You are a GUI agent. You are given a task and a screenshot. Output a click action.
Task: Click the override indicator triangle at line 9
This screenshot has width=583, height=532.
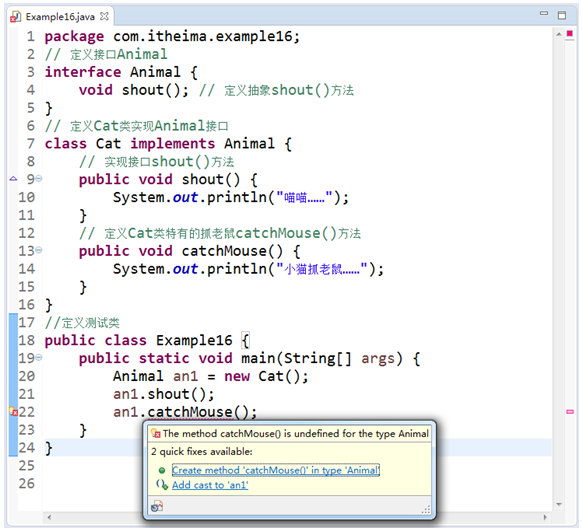point(13,179)
